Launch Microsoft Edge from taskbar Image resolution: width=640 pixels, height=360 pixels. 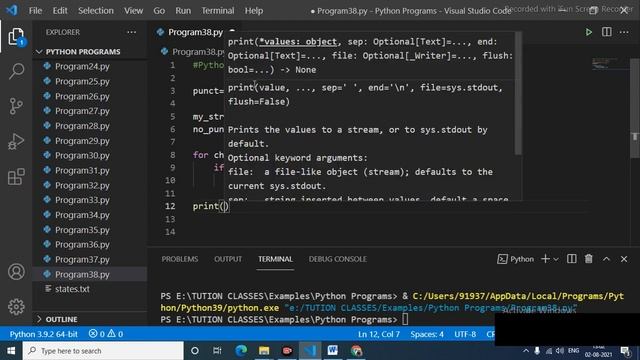pos(241,351)
